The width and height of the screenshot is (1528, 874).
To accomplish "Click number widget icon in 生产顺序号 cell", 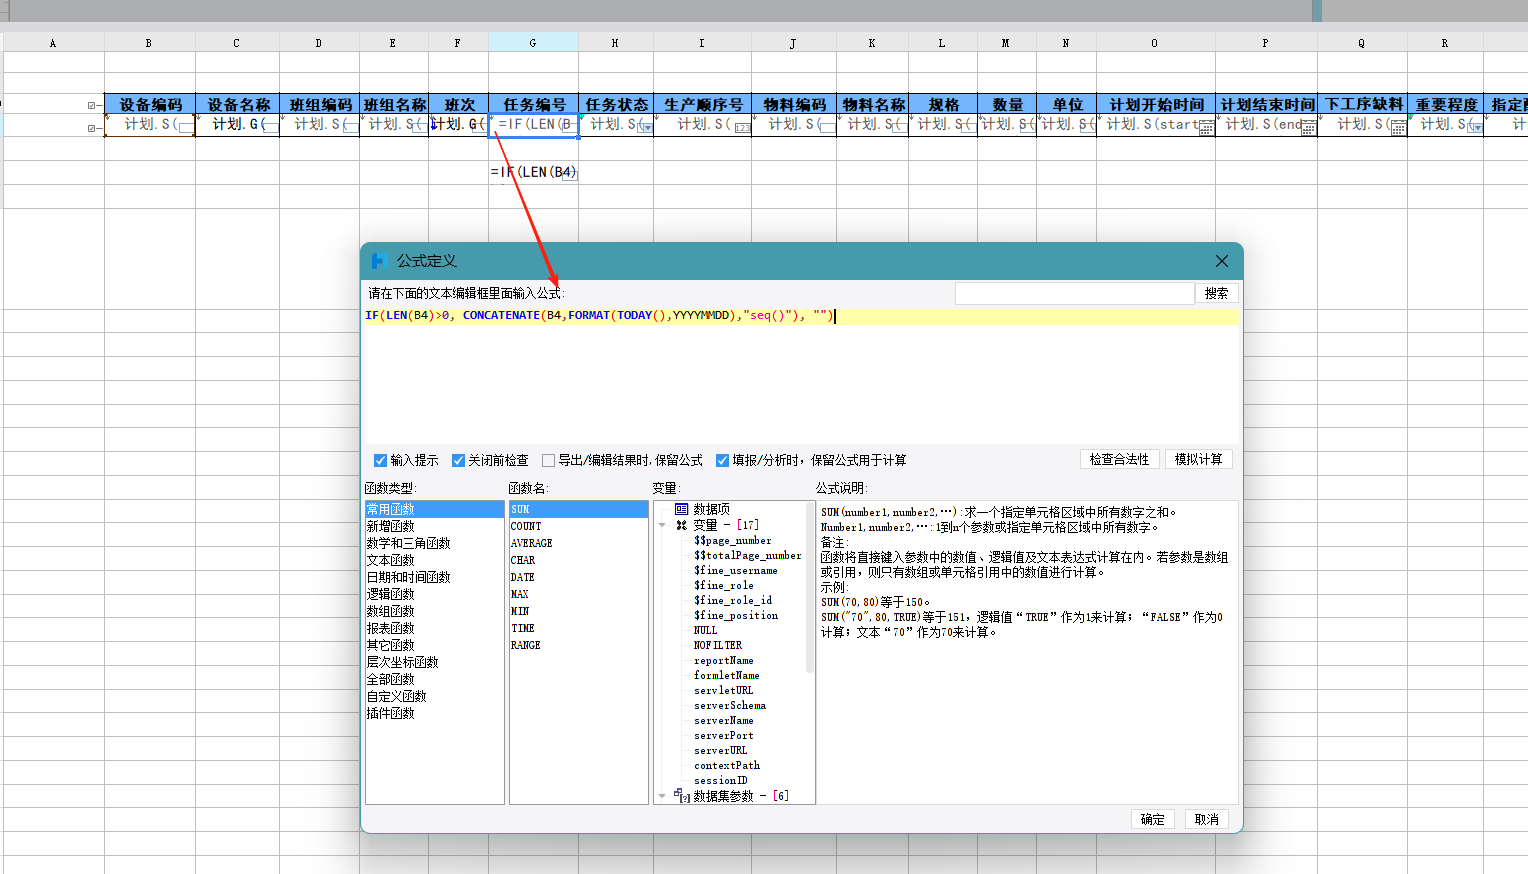I will 742,128.
